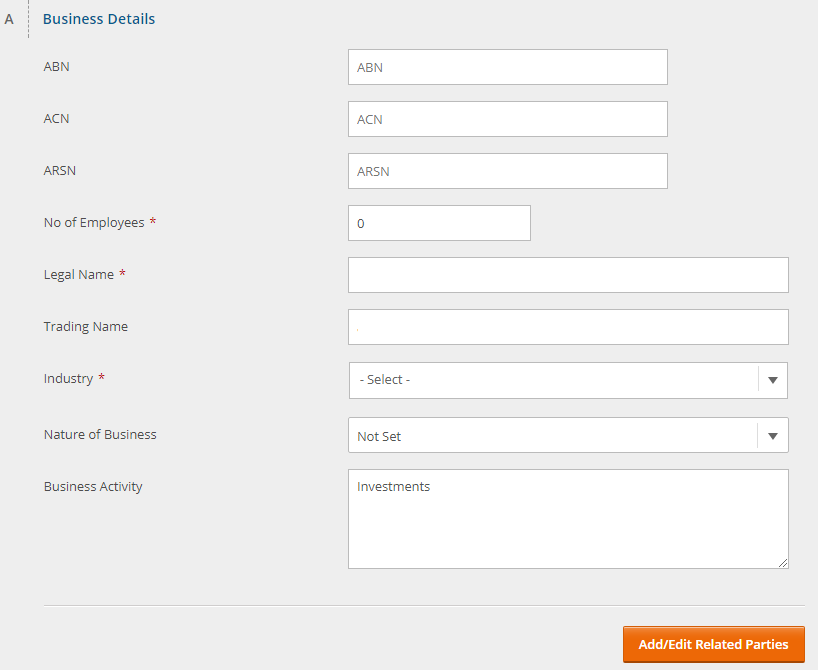818x670 pixels.
Task: Focus the ARSN input field
Action: coord(508,171)
